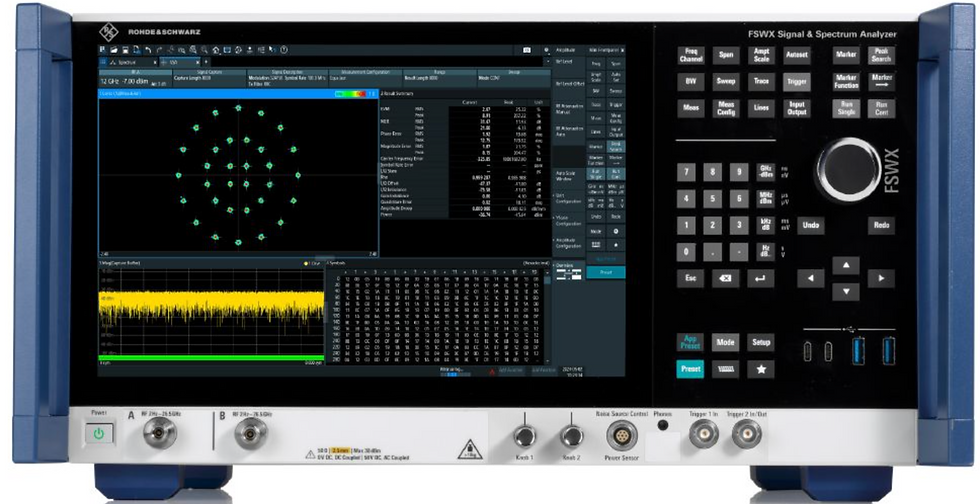
Task: Click the 12 GHz reference level readout
Action: pyautogui.click(x=124, y=81)
